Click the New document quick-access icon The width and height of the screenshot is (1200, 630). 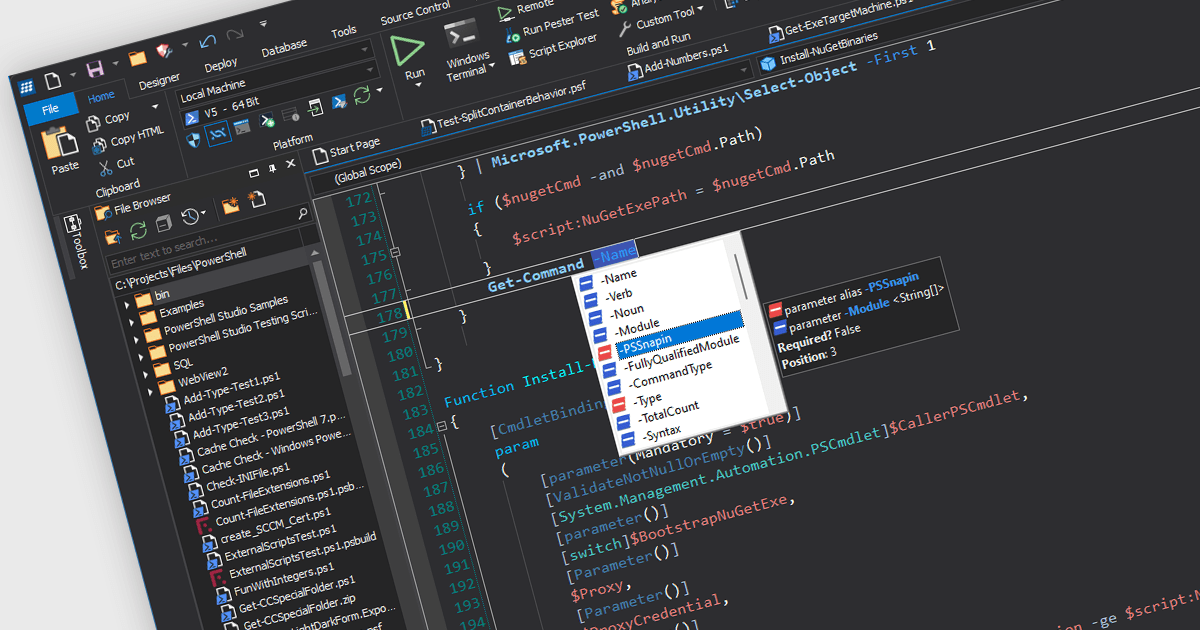click(52, 79)
